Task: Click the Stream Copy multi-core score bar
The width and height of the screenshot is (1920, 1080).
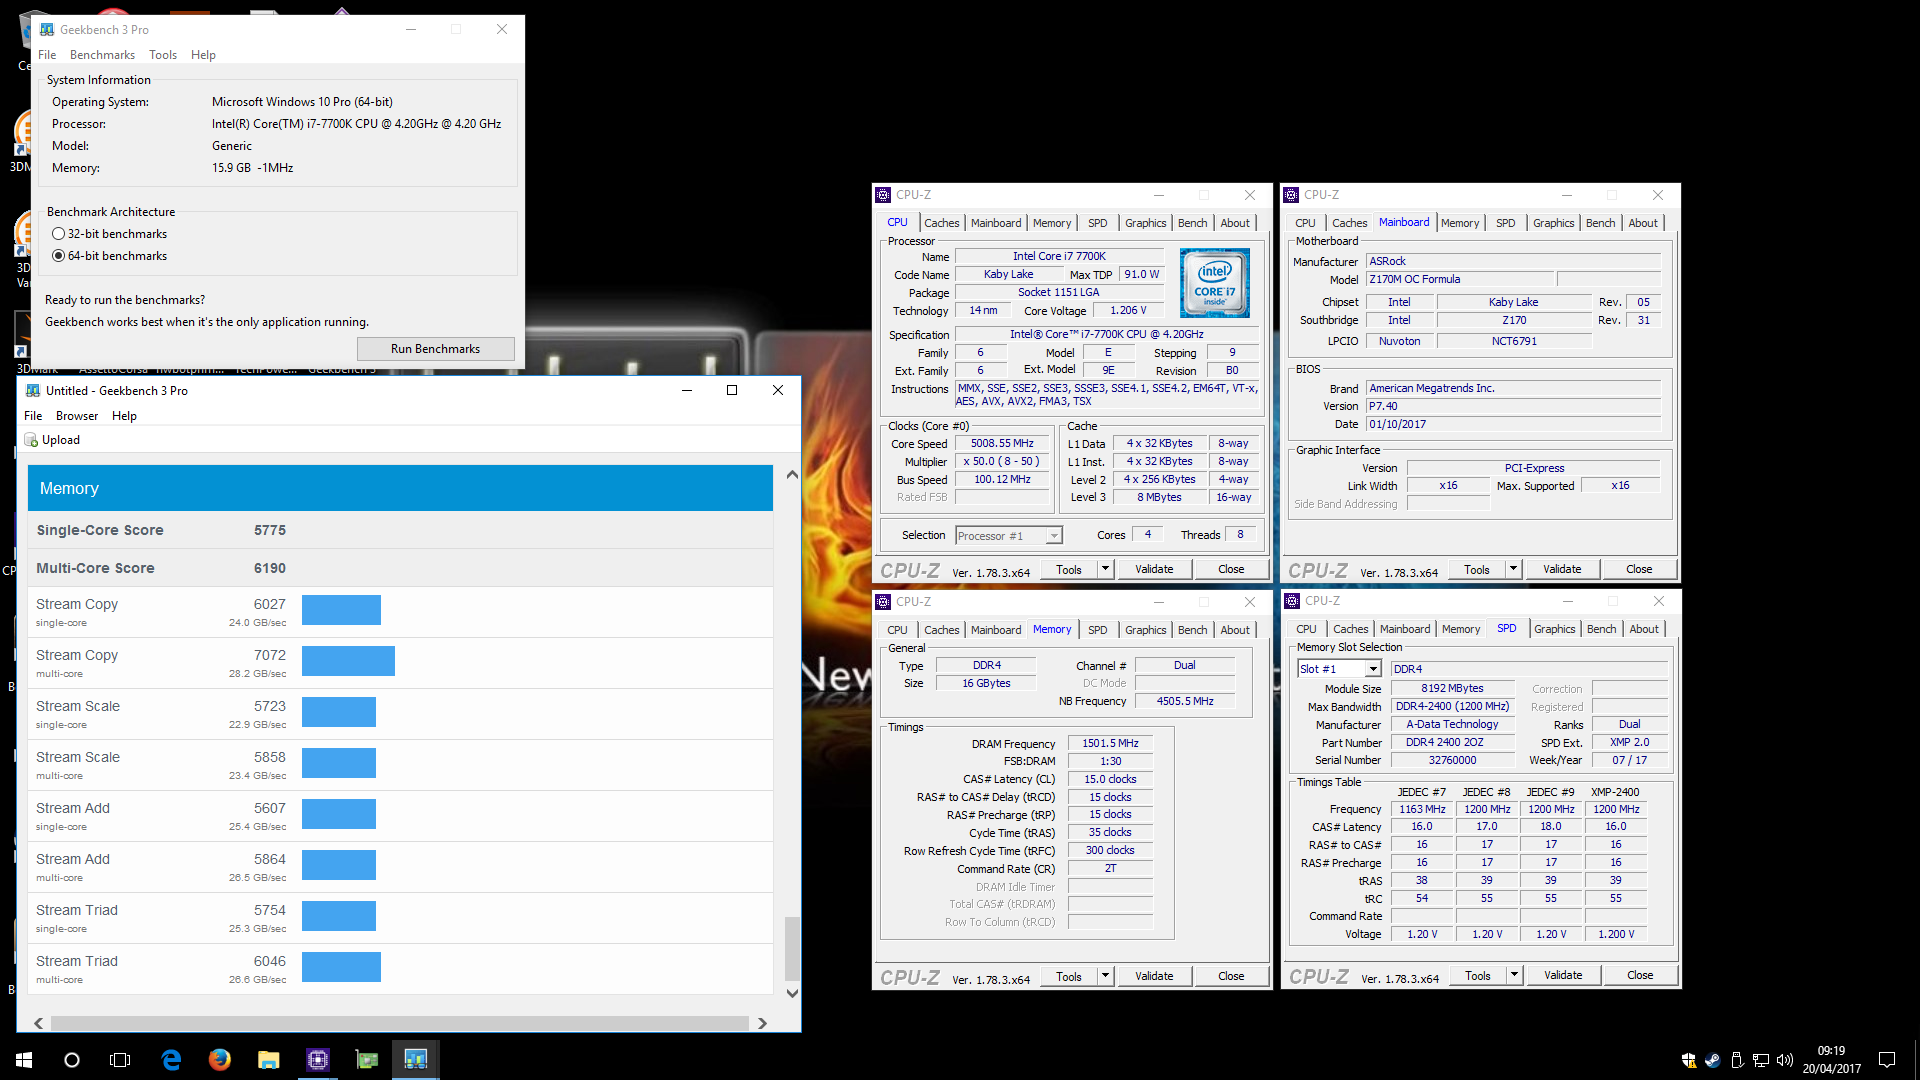Action: point(348,661)
